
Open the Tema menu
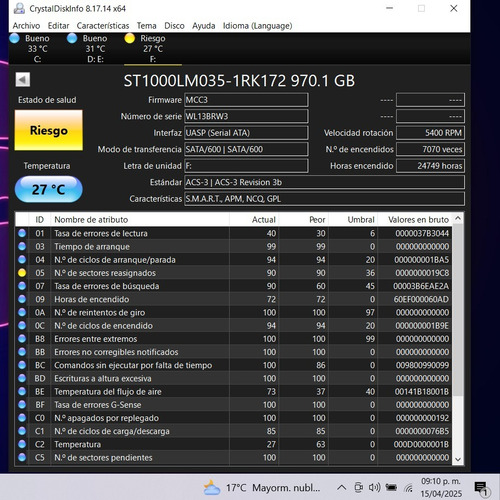coord(147,26)
